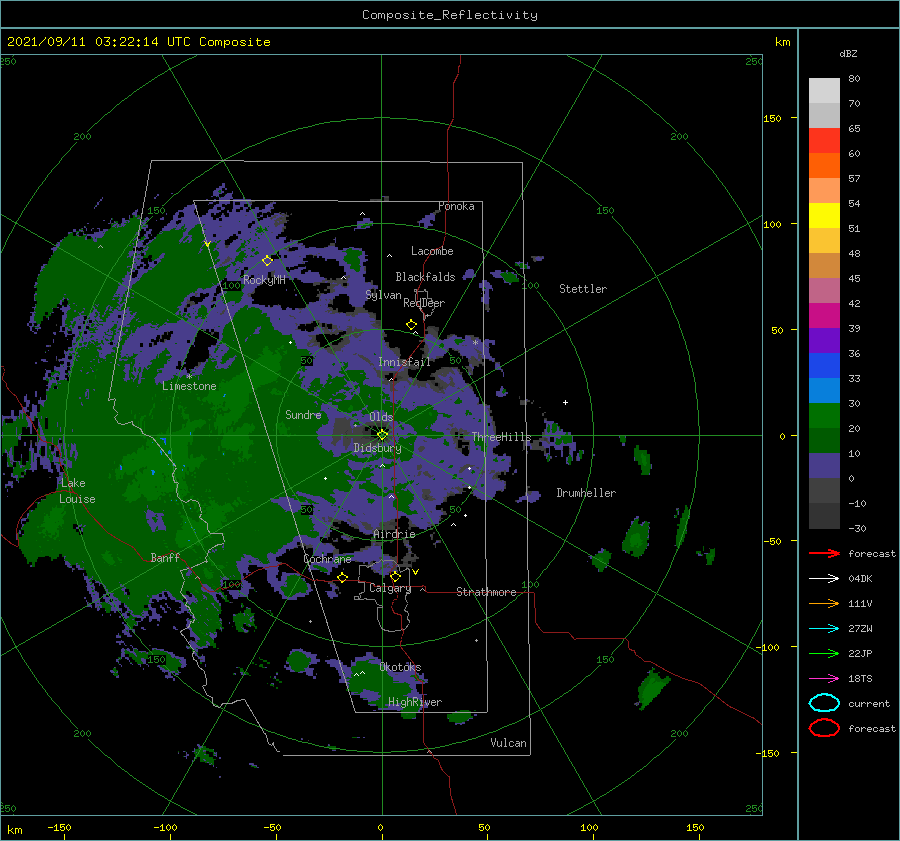The width and height of the screenshot is (900, 841).
Task: Pick the red swatch below 65 dBZ
Action: coord(824,141)
